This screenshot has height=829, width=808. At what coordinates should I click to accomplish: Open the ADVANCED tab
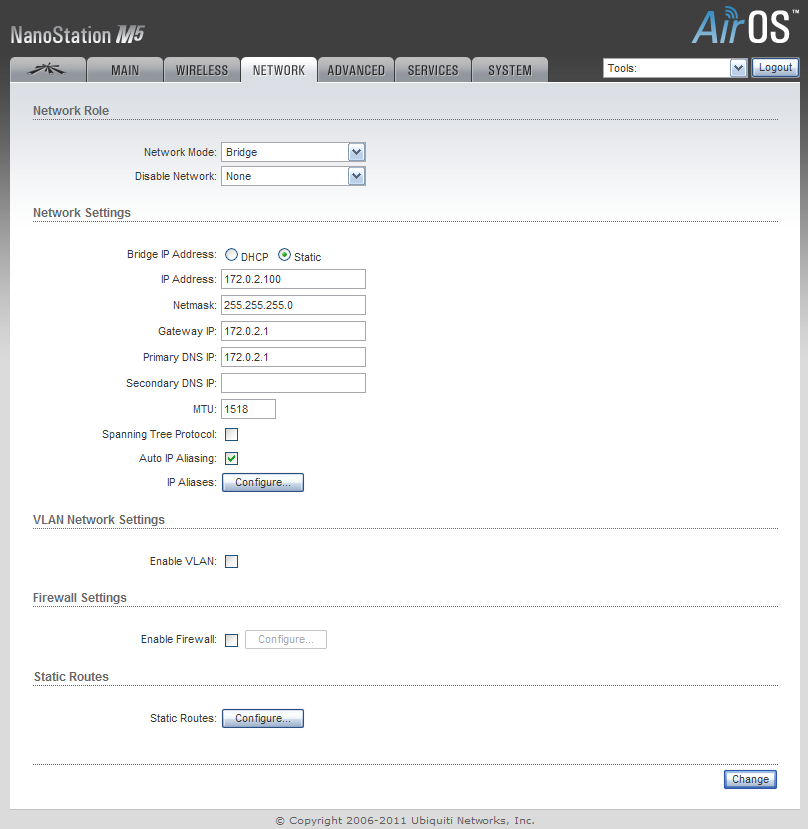(x=356, y=70)
